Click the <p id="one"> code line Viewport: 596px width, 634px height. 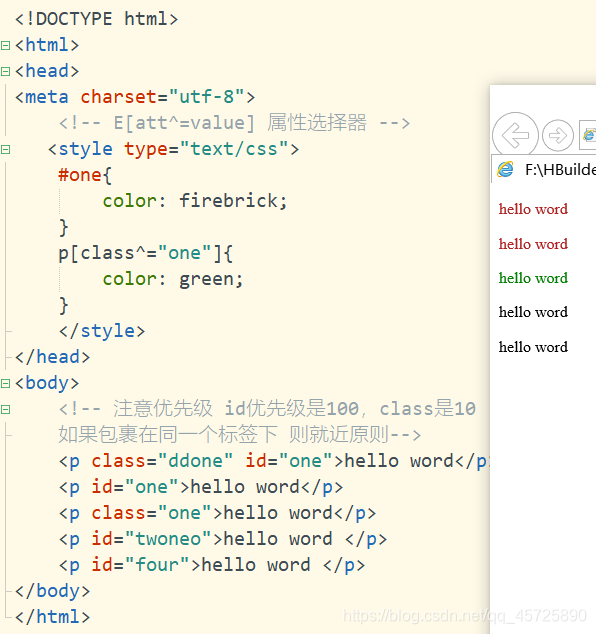(x=201, y=487)
